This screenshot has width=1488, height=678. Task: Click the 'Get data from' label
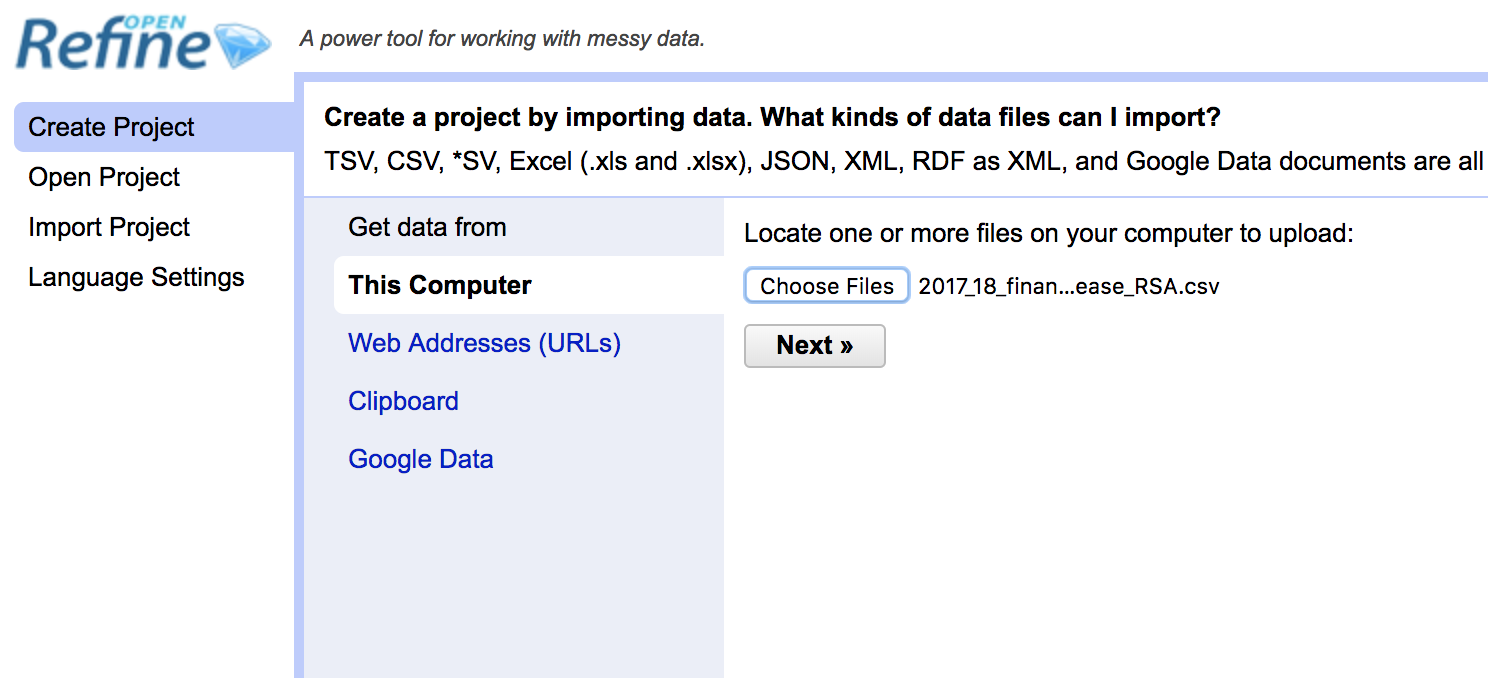click(x=427, y=227)
